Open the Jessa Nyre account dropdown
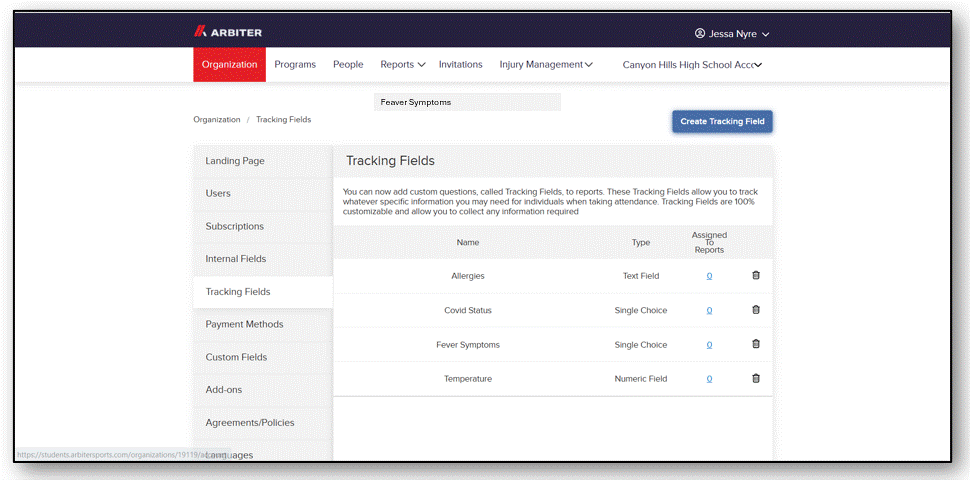The image size is (970, 480). pyautogui.click(x=732, y=34)
